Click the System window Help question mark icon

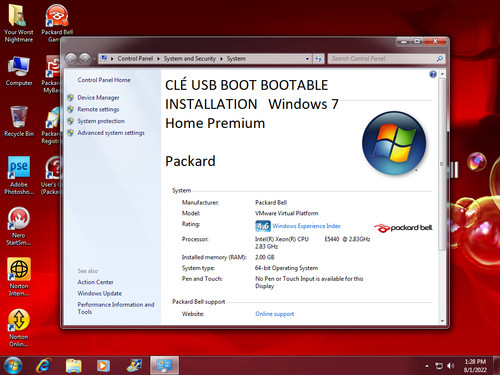(433, 74)
